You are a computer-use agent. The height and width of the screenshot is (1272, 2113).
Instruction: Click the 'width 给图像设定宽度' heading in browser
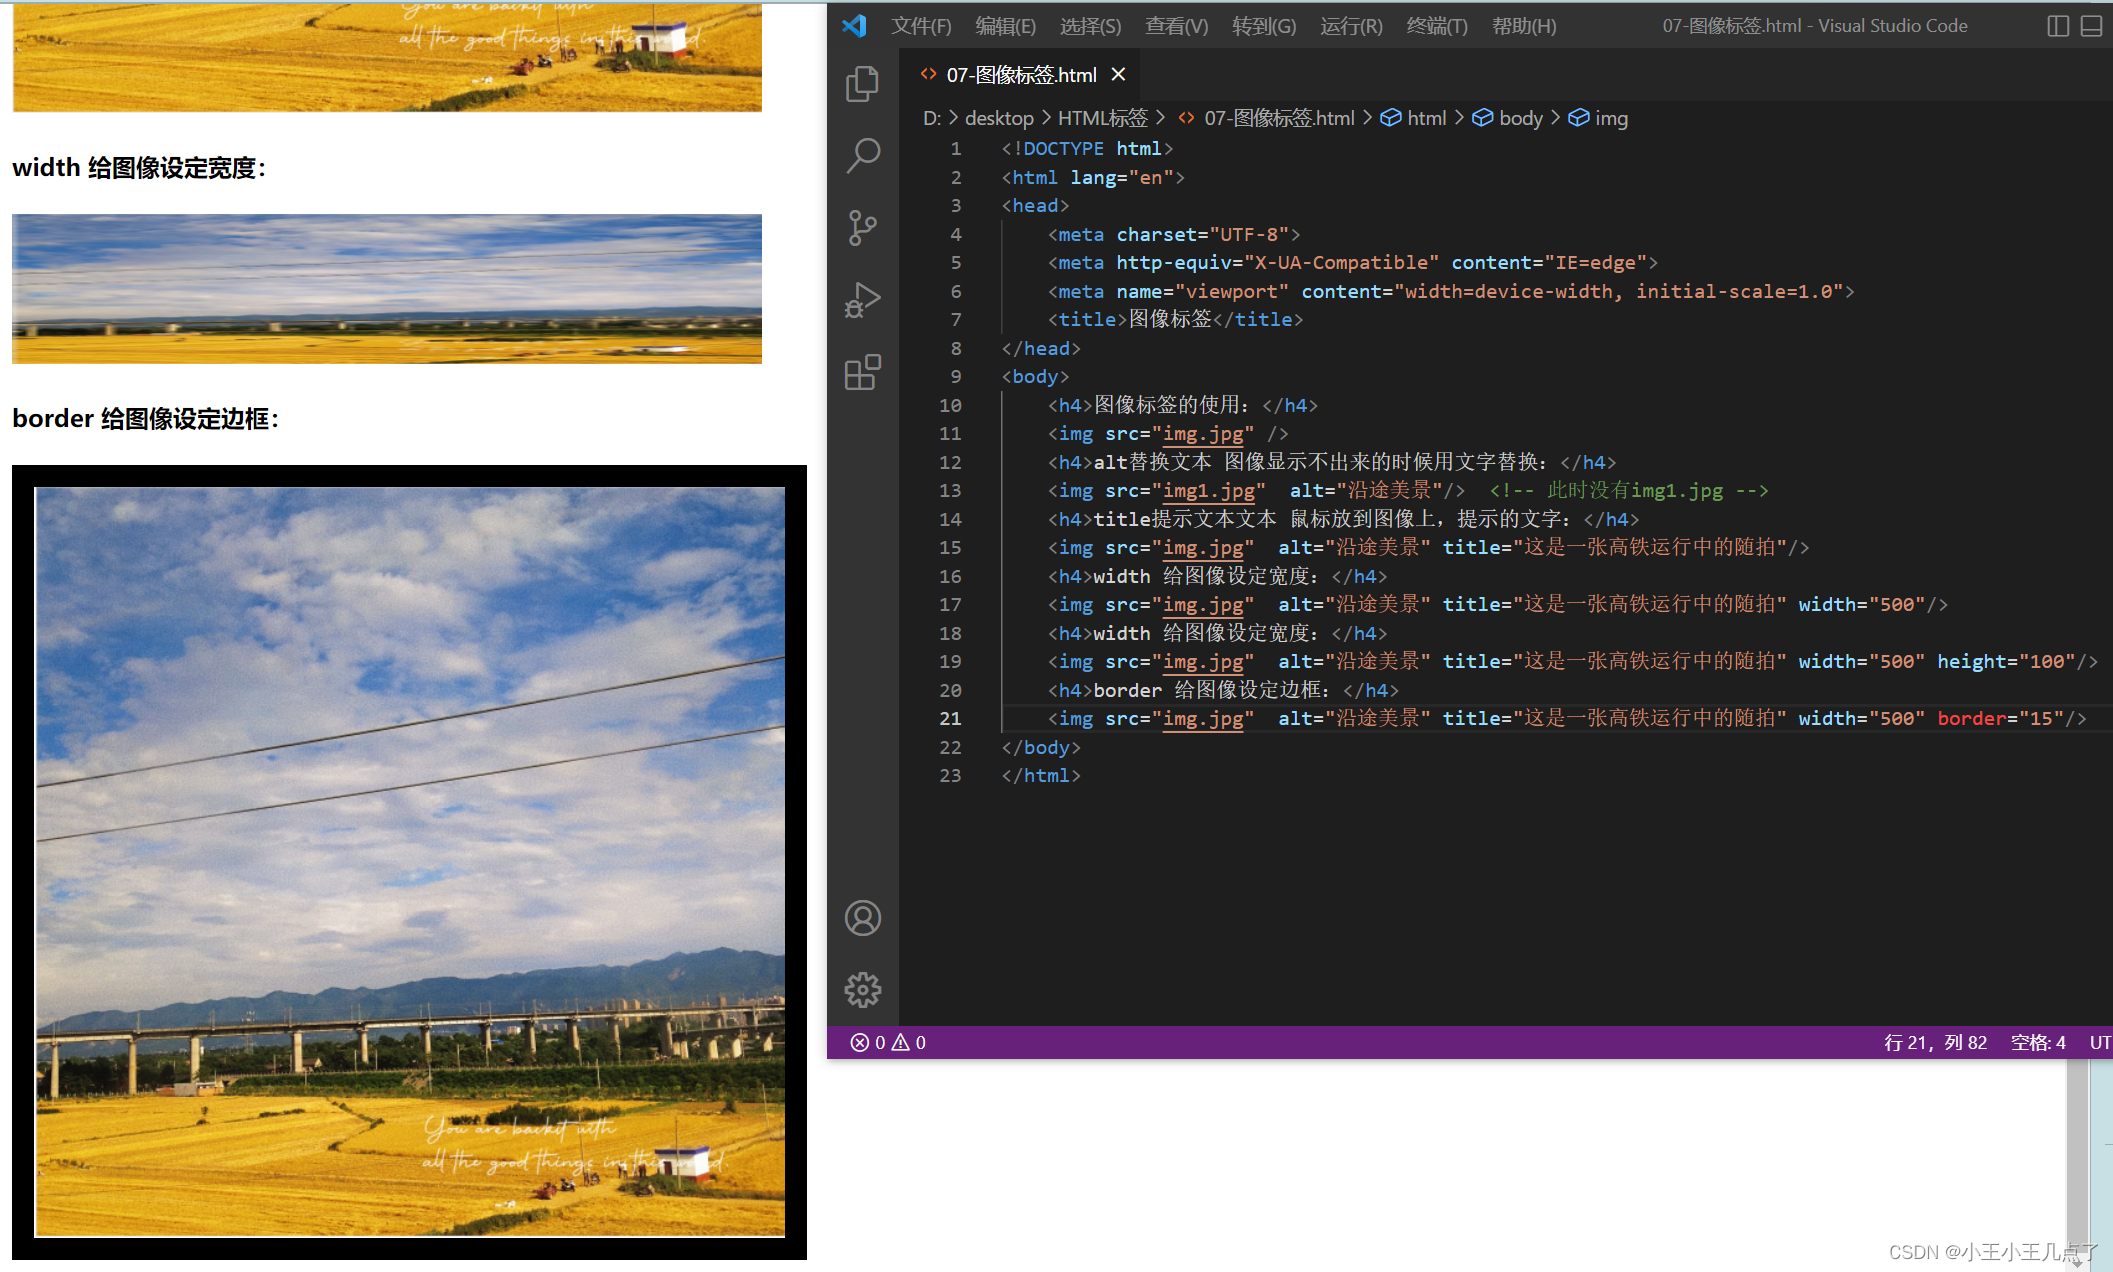pyautogui.click(x=139, y=168)
